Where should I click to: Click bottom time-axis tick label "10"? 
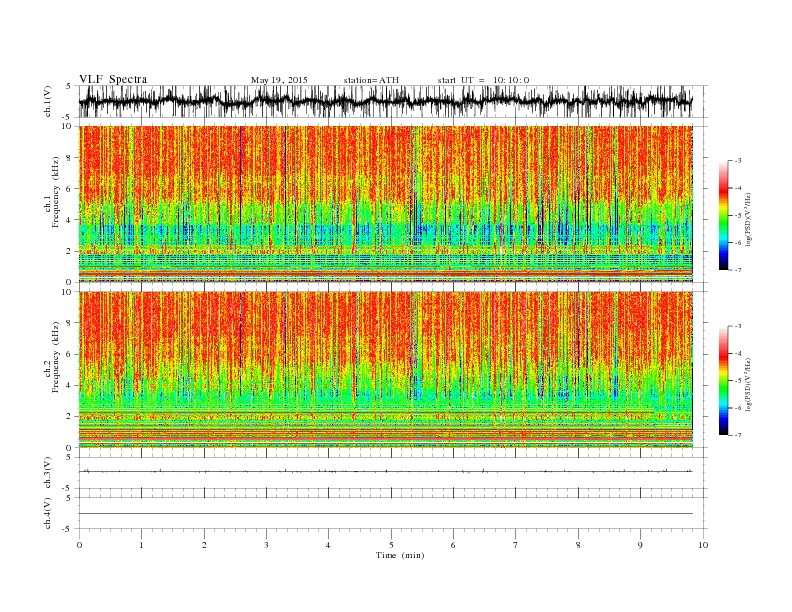pyautogui.click(x=703, y=545)
